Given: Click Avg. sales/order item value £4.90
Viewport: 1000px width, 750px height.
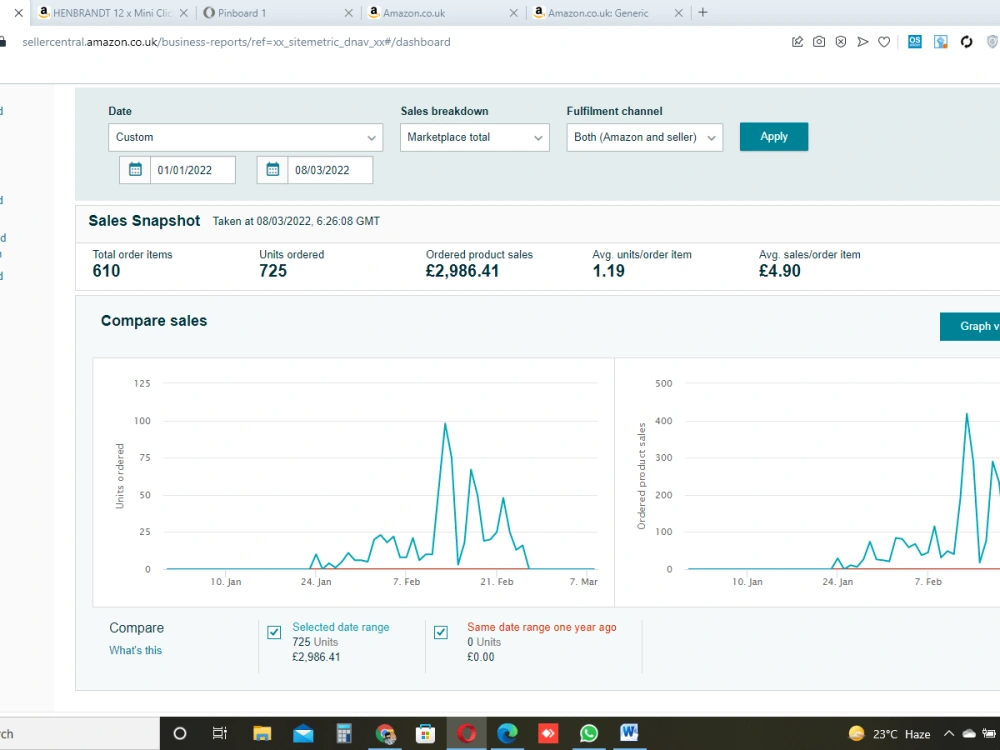Looking at the screenshot, I should tap(779, 271).
